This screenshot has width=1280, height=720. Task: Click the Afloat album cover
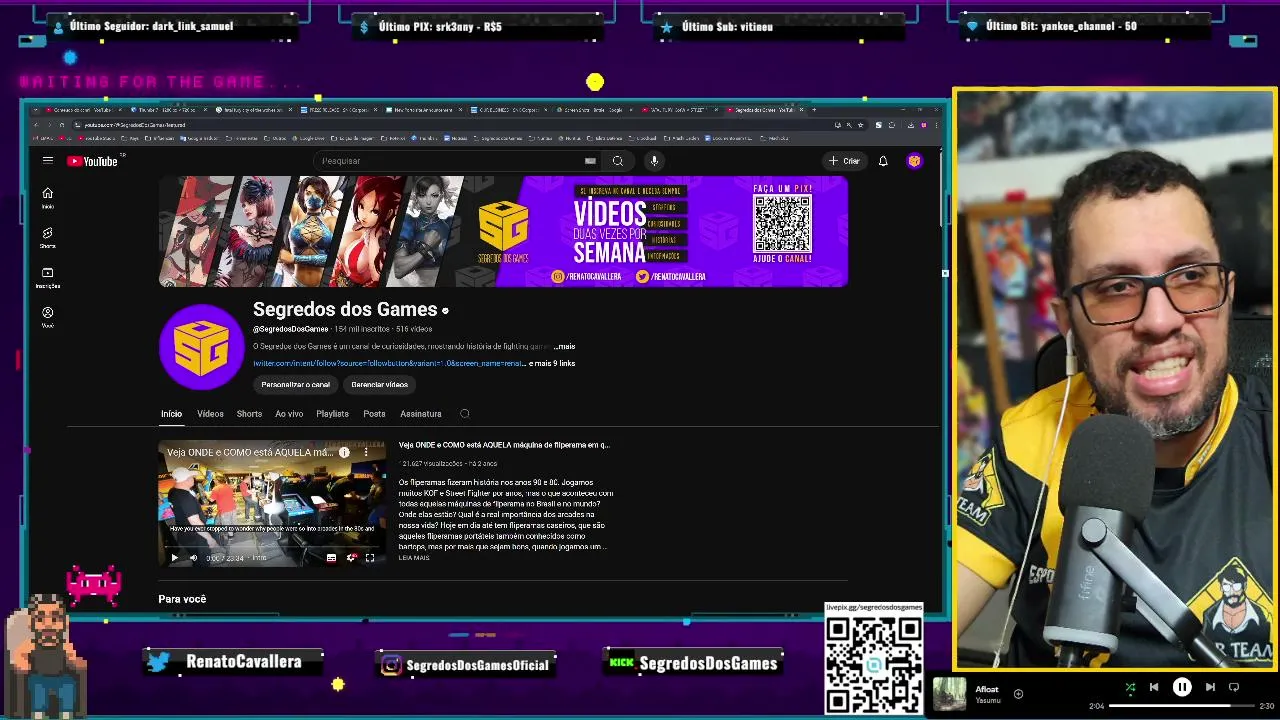pyautogui.click(x=950, y=694)
